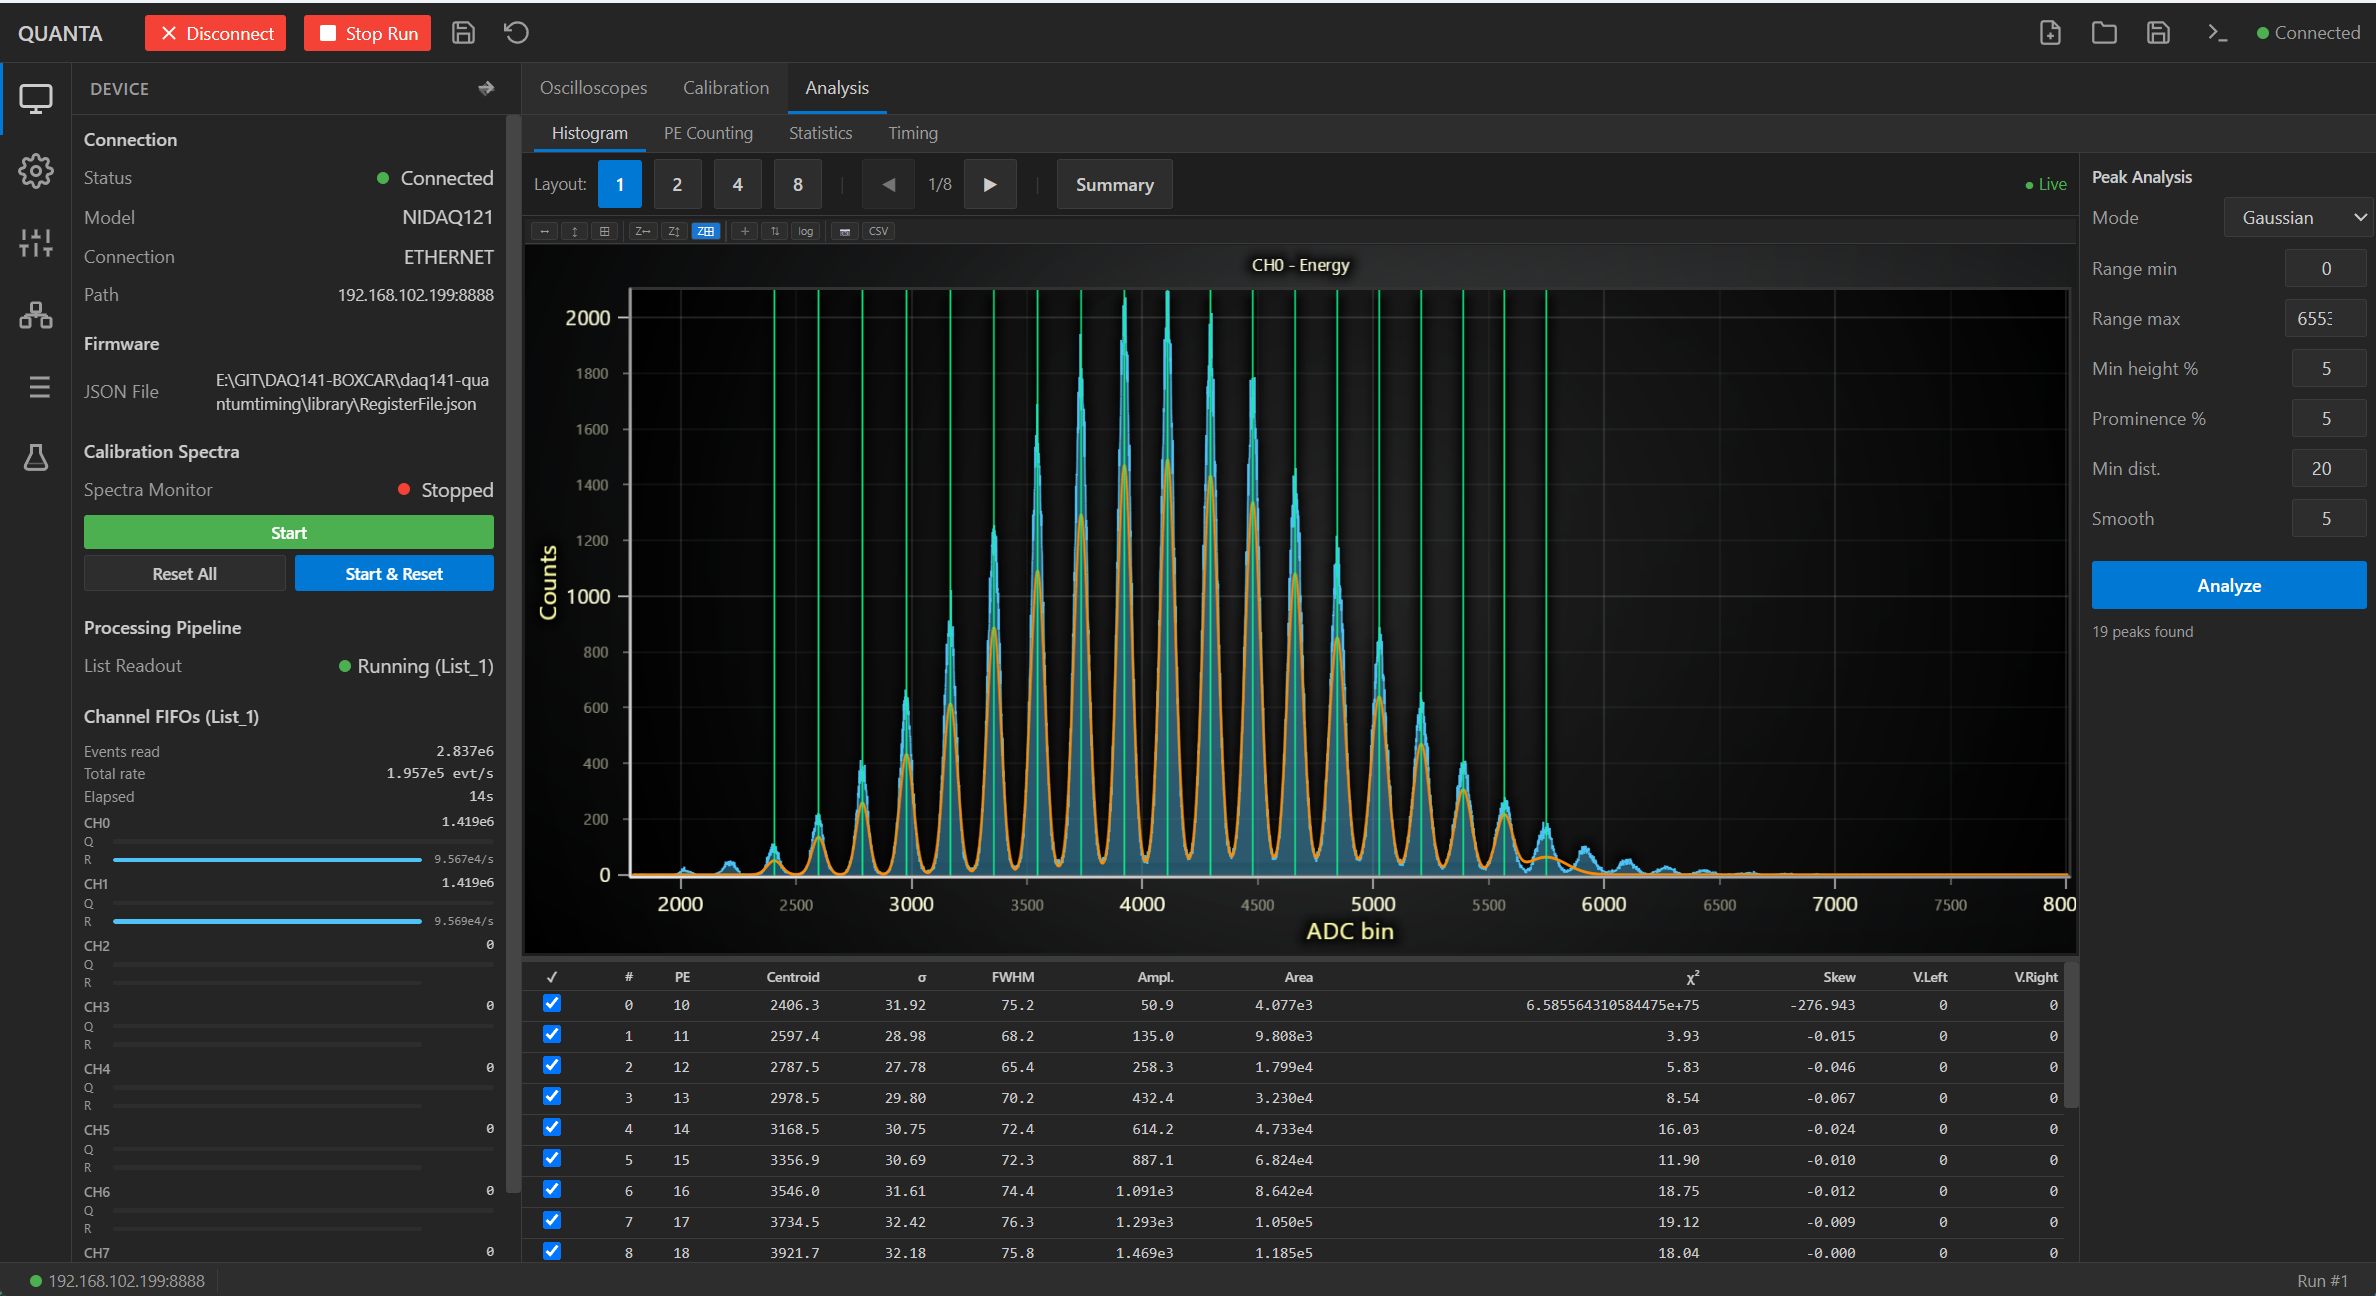
Task: Uncheck the PE 10 peak row checkbox
Action: tap(552, 1003)
